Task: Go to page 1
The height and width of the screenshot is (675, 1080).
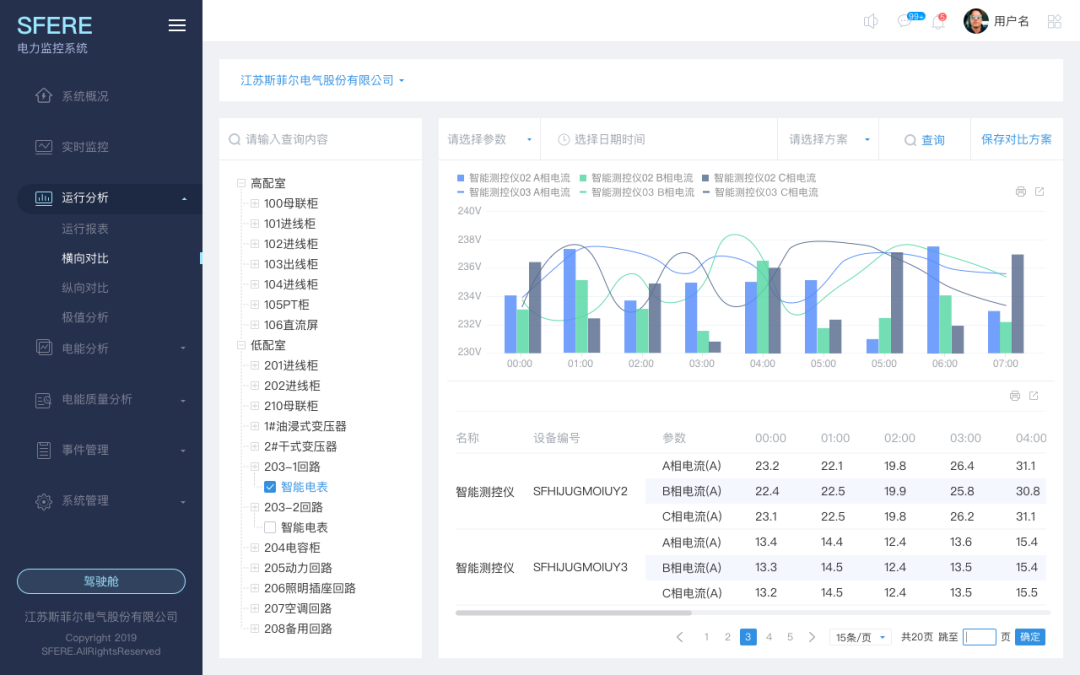Action: 706,637
